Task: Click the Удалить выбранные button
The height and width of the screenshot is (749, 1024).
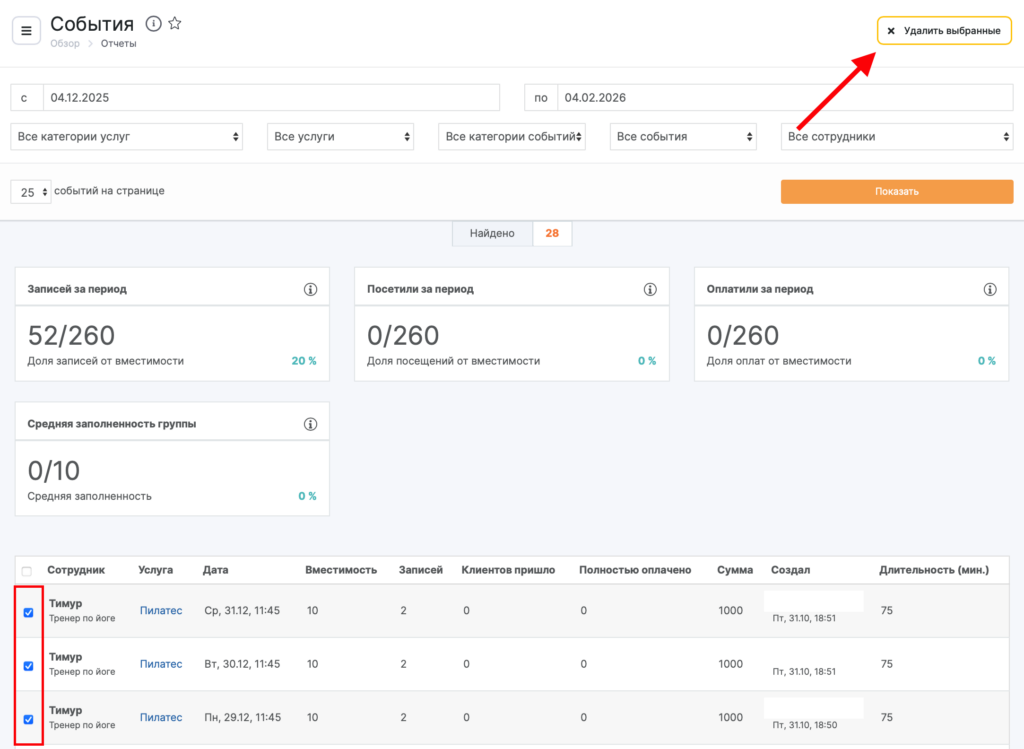Action: pyautogui.click(x=944, y=31)
